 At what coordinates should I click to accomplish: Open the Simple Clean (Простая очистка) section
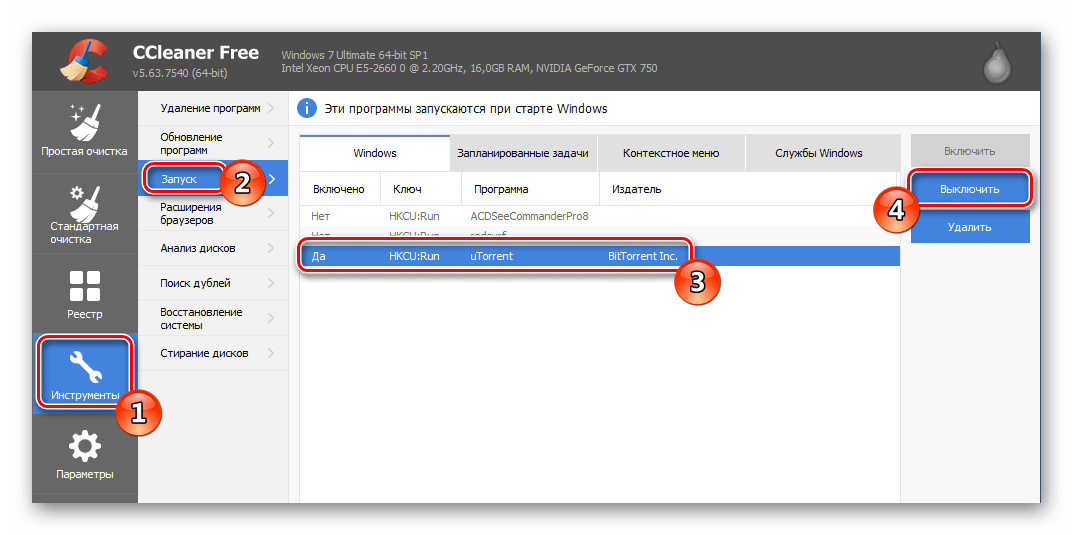pyautogui.click(x=85, y=132)
